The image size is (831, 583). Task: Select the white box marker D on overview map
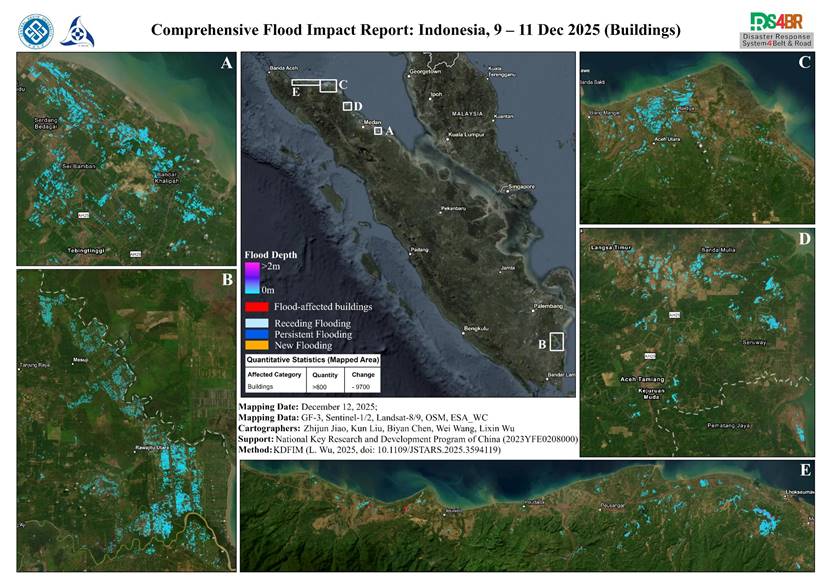point(347,106)
